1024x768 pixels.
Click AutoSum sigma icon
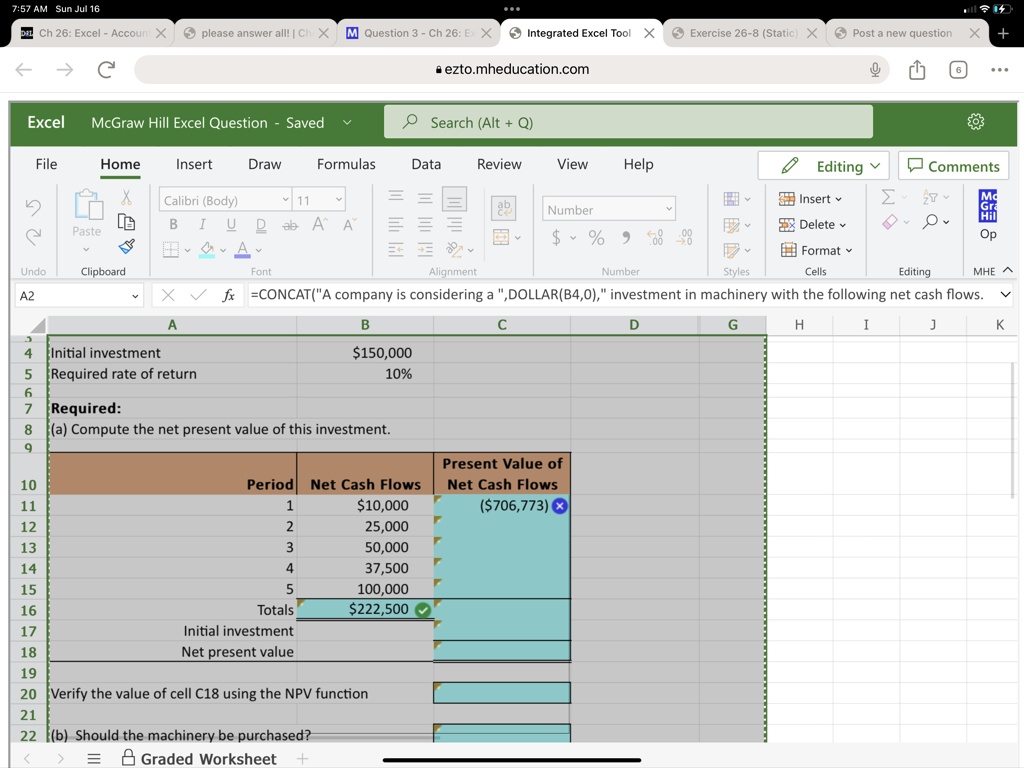click(x=888, y=197)
